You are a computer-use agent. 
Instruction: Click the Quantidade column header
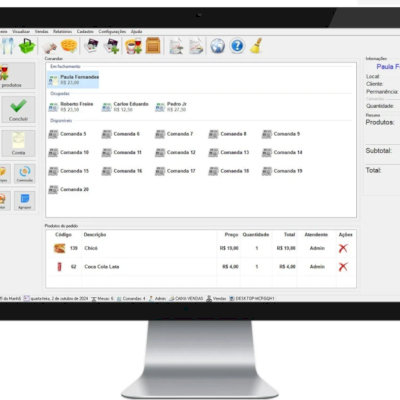pyautogui.click(x=256, y=235)
